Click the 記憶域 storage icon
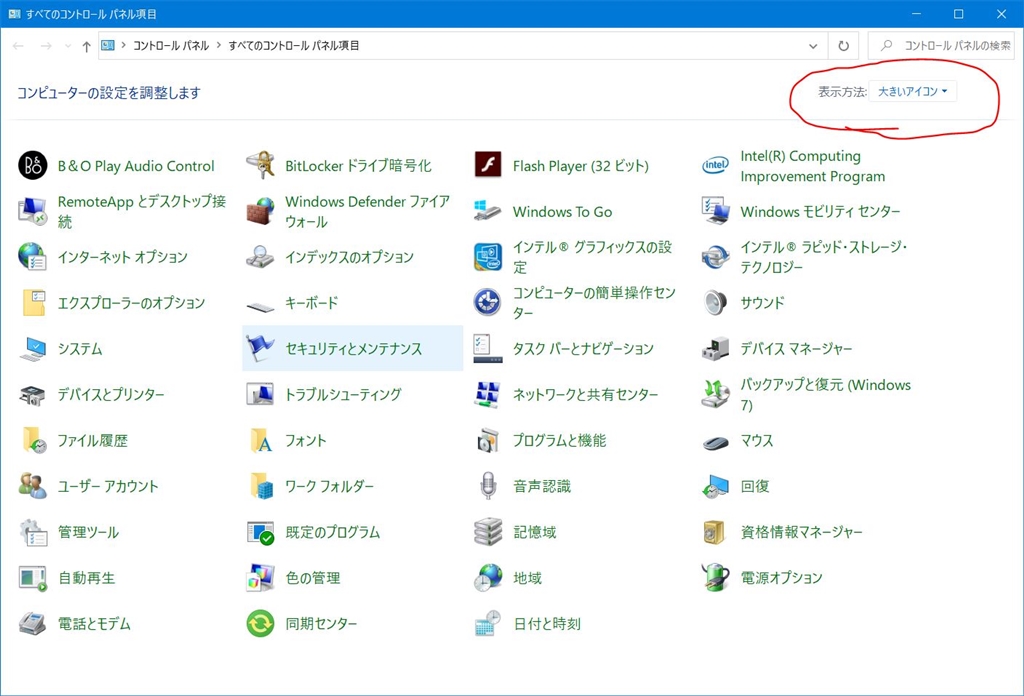This screenshot has width=1024, height=696. click(x=488, y=531)
